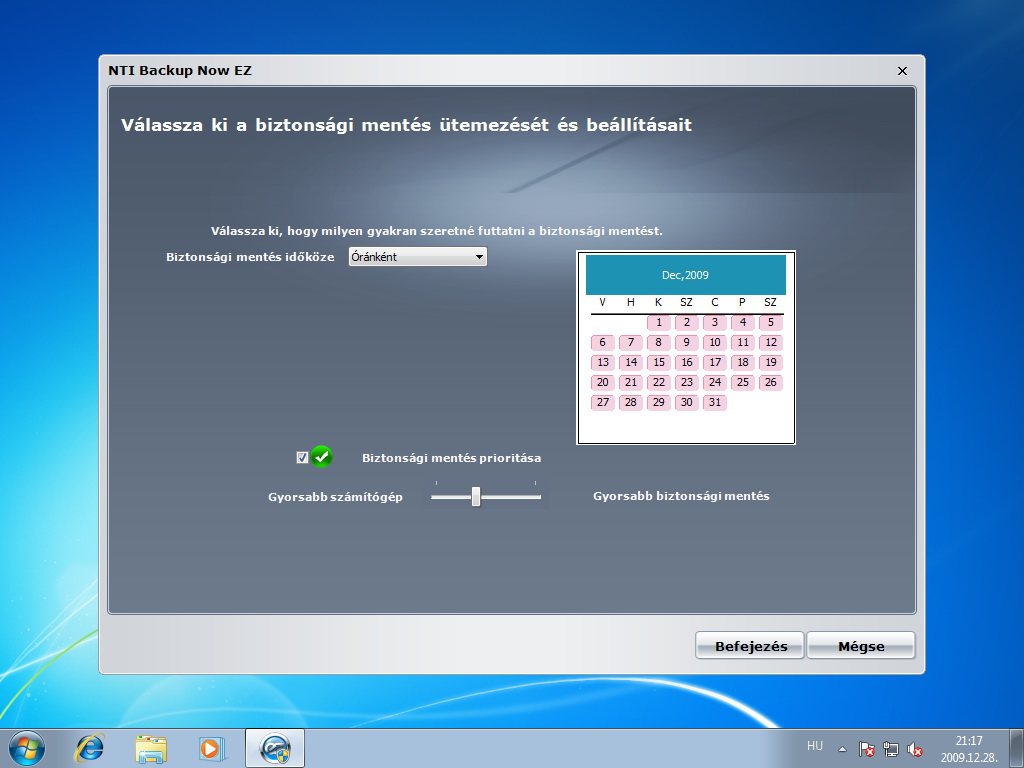Image resolution: width=1024 pixels, height=768 pixels.
Task: Click the HU language indicator
Action: click(x=814, y=746)
